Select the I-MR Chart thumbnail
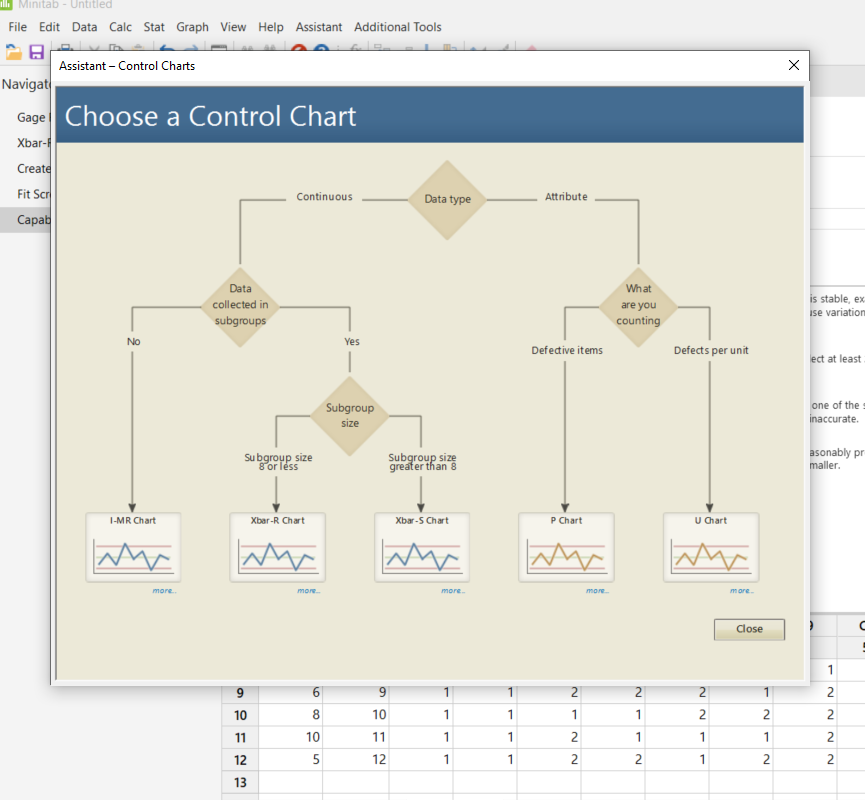865x800 pixels. tap(133, 548)
